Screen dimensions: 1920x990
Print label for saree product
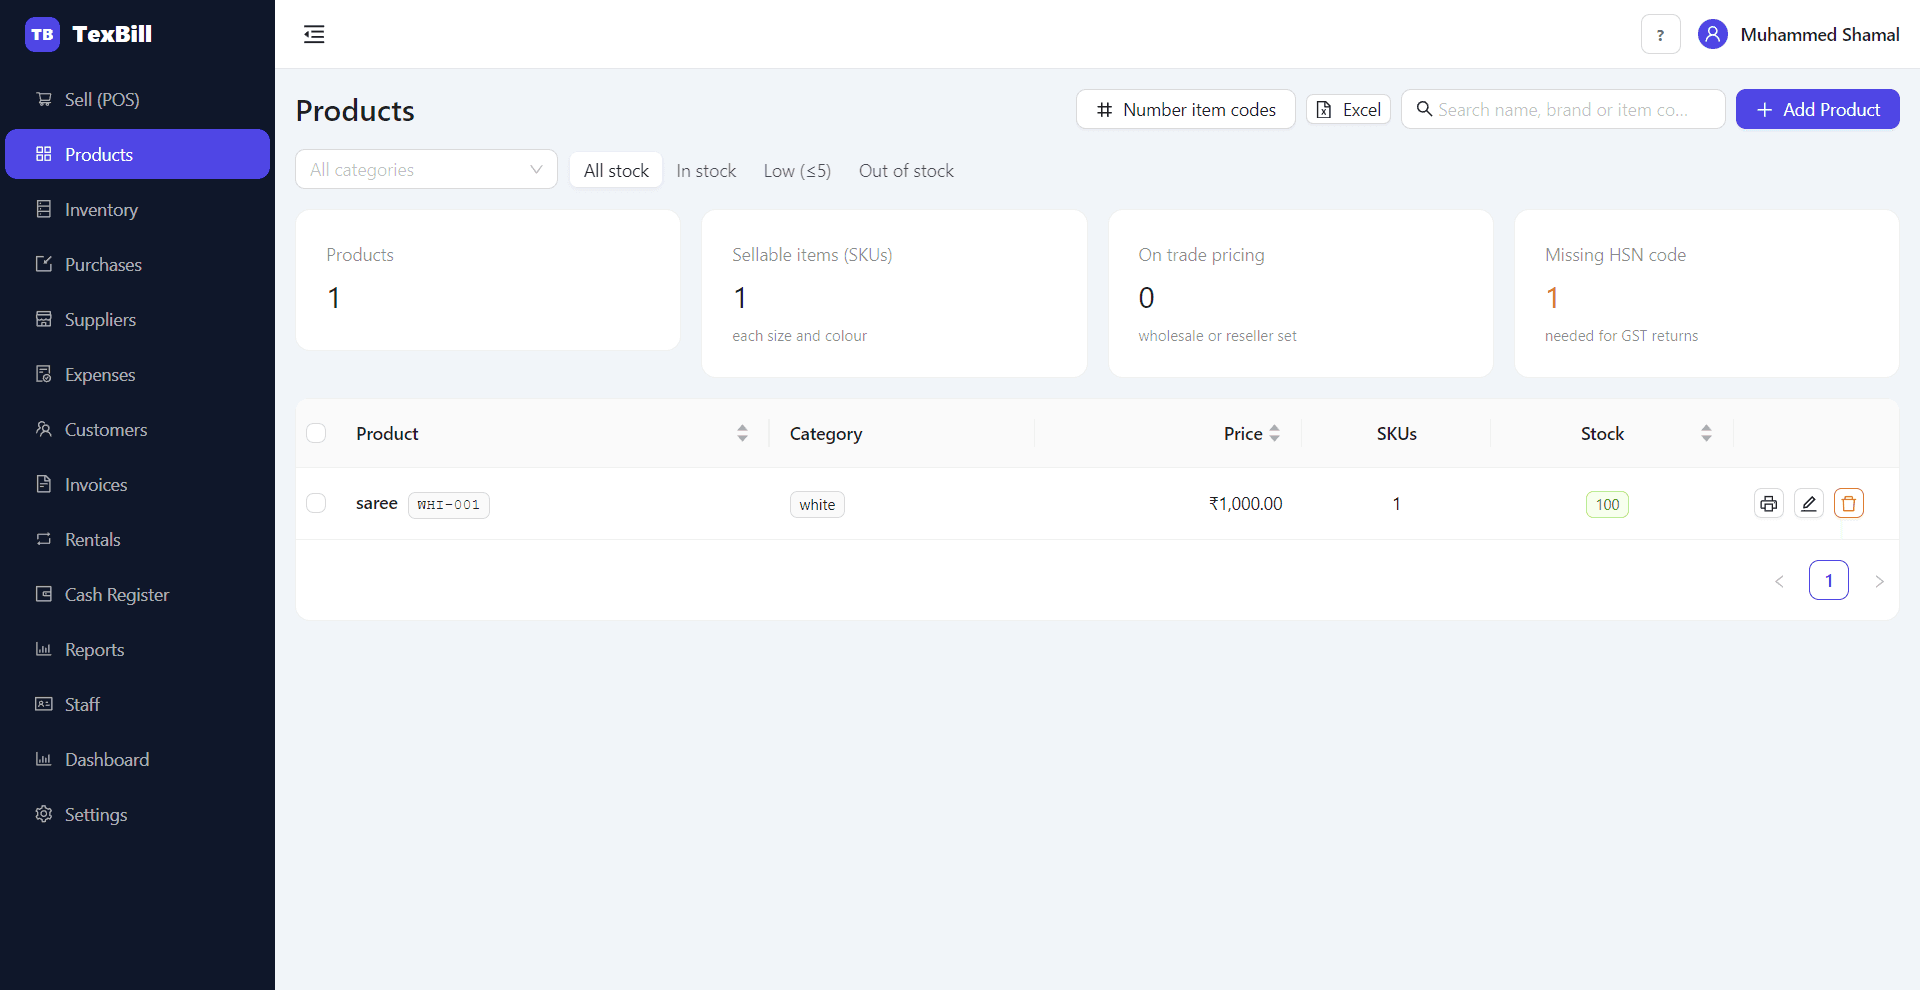(x=1768, y=503)
